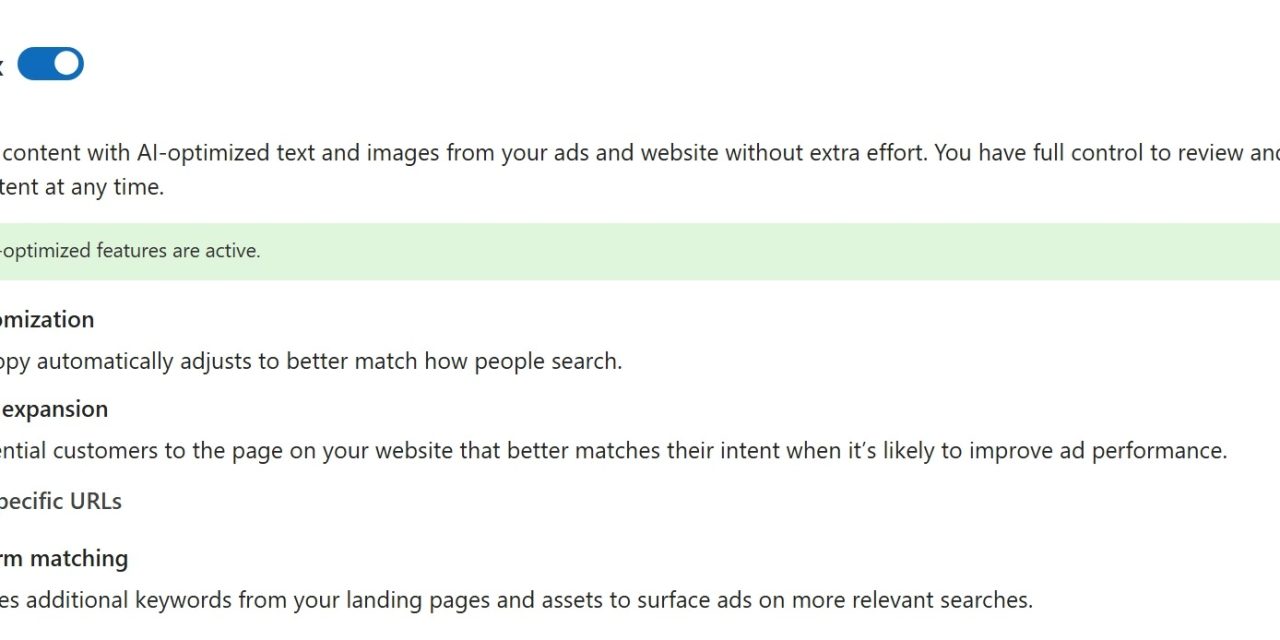Click the partial label beside the switch
Viewport: 1280px width, 640px height.
2,65
